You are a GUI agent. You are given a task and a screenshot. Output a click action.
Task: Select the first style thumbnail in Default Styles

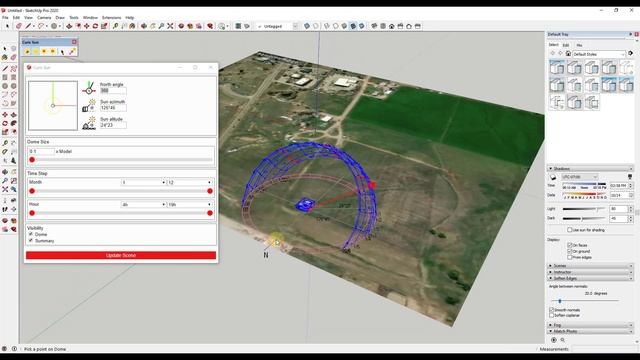pyautogui.click(x=556, y=67)
